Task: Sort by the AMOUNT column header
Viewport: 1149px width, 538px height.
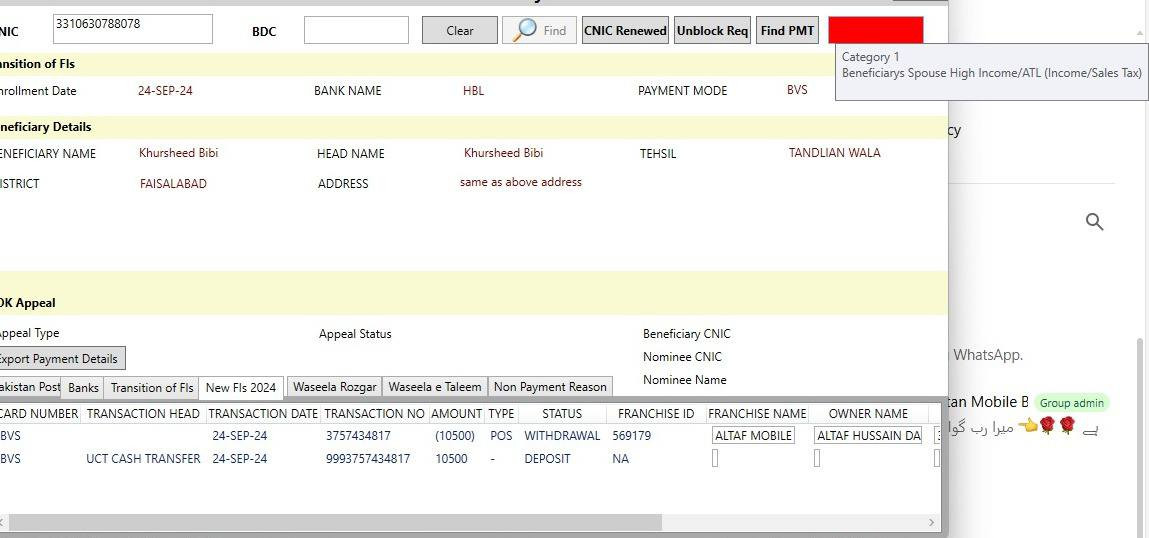Action: point(456,414)
